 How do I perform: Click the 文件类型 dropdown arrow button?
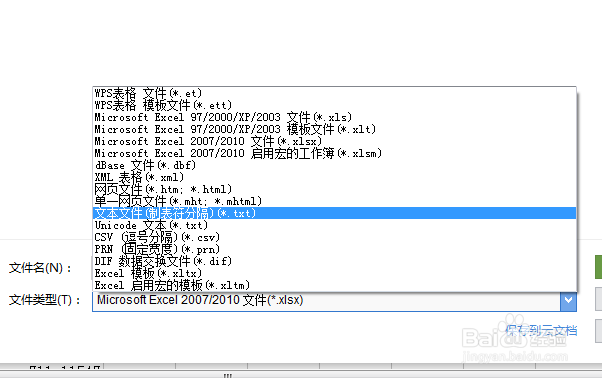568,300
